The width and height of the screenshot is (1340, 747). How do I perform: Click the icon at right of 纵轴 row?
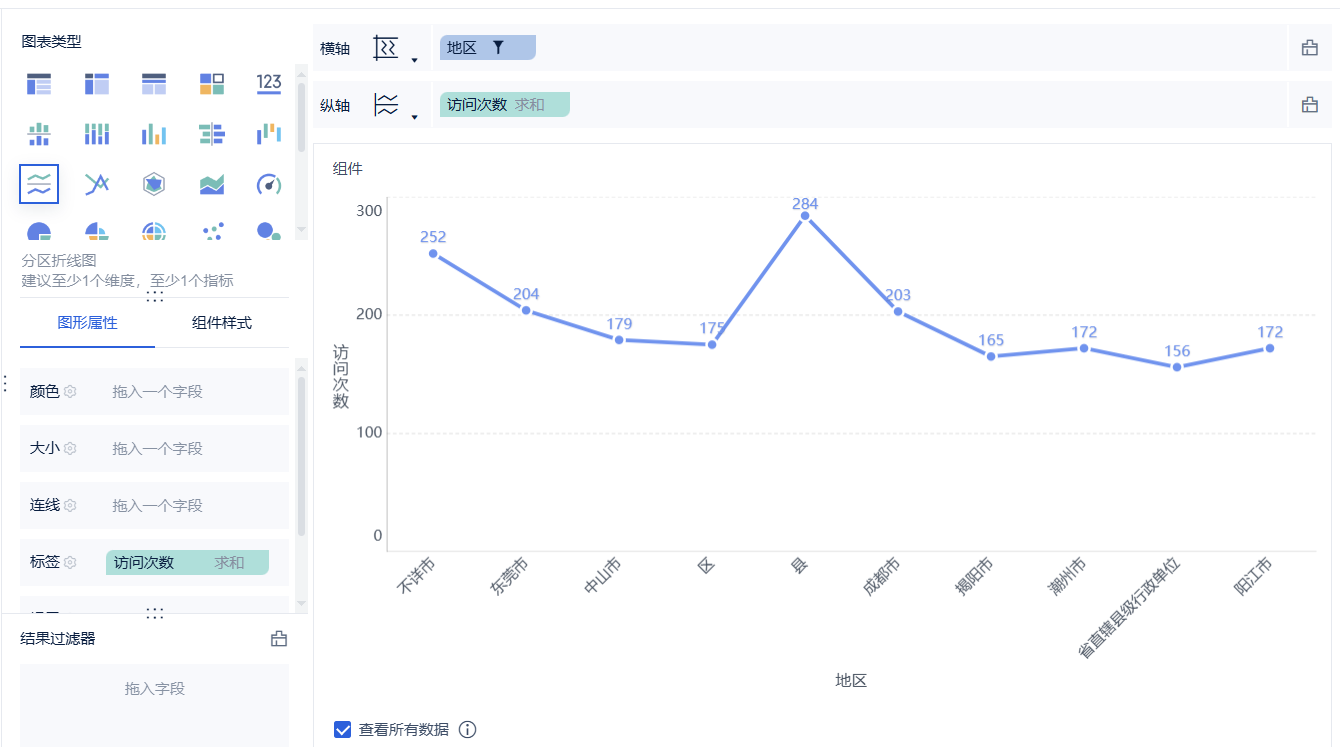click(1309, 104)
